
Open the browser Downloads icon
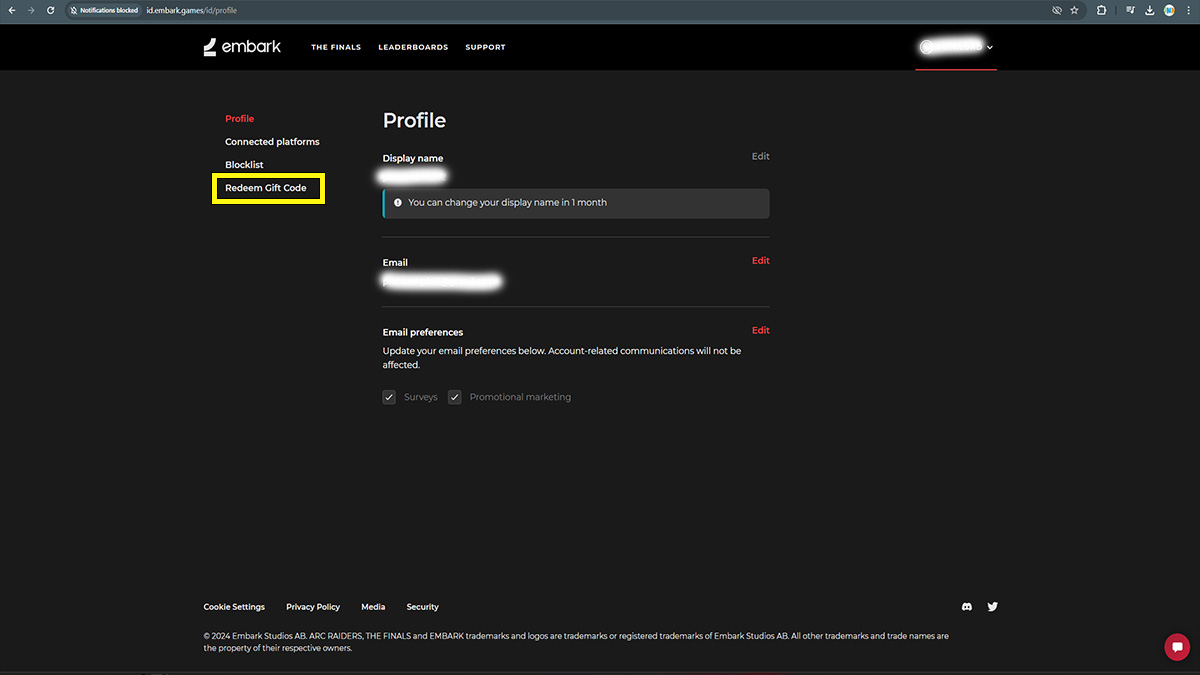1150,10
